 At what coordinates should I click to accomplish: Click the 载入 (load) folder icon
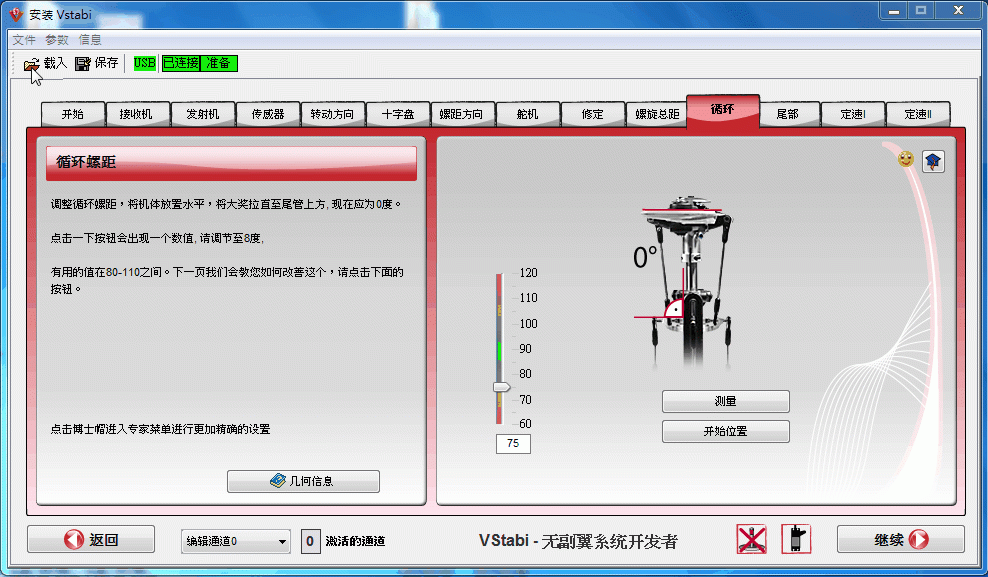tap(32, 64)
